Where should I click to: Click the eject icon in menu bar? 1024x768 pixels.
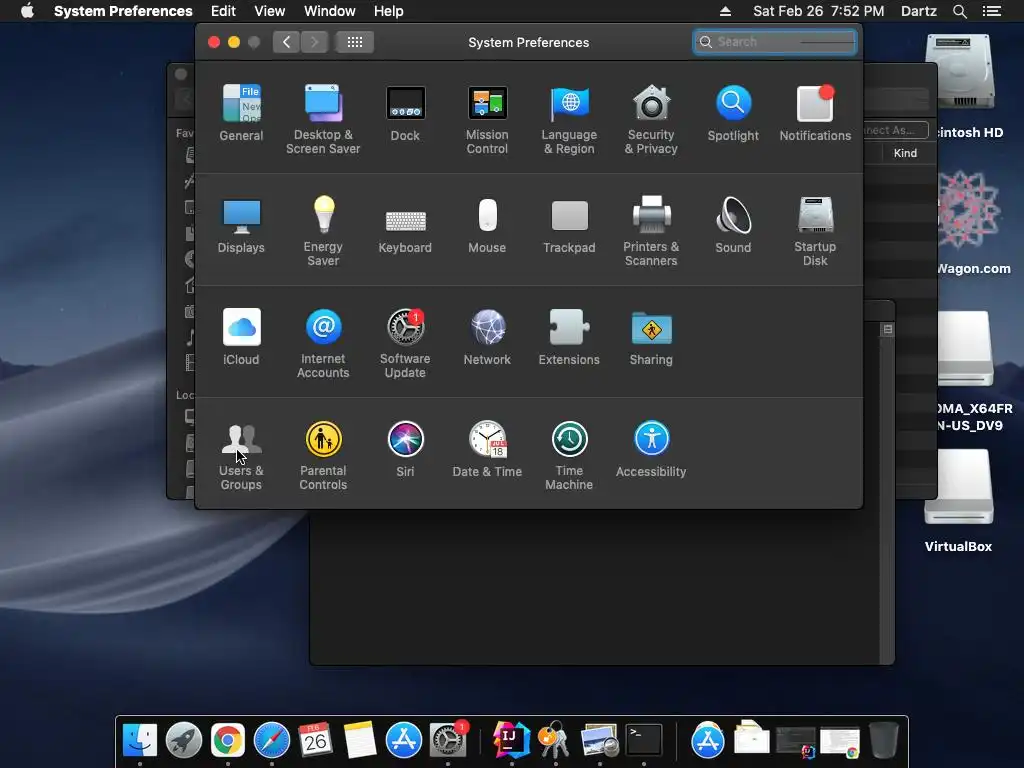[x=725, y=11]
